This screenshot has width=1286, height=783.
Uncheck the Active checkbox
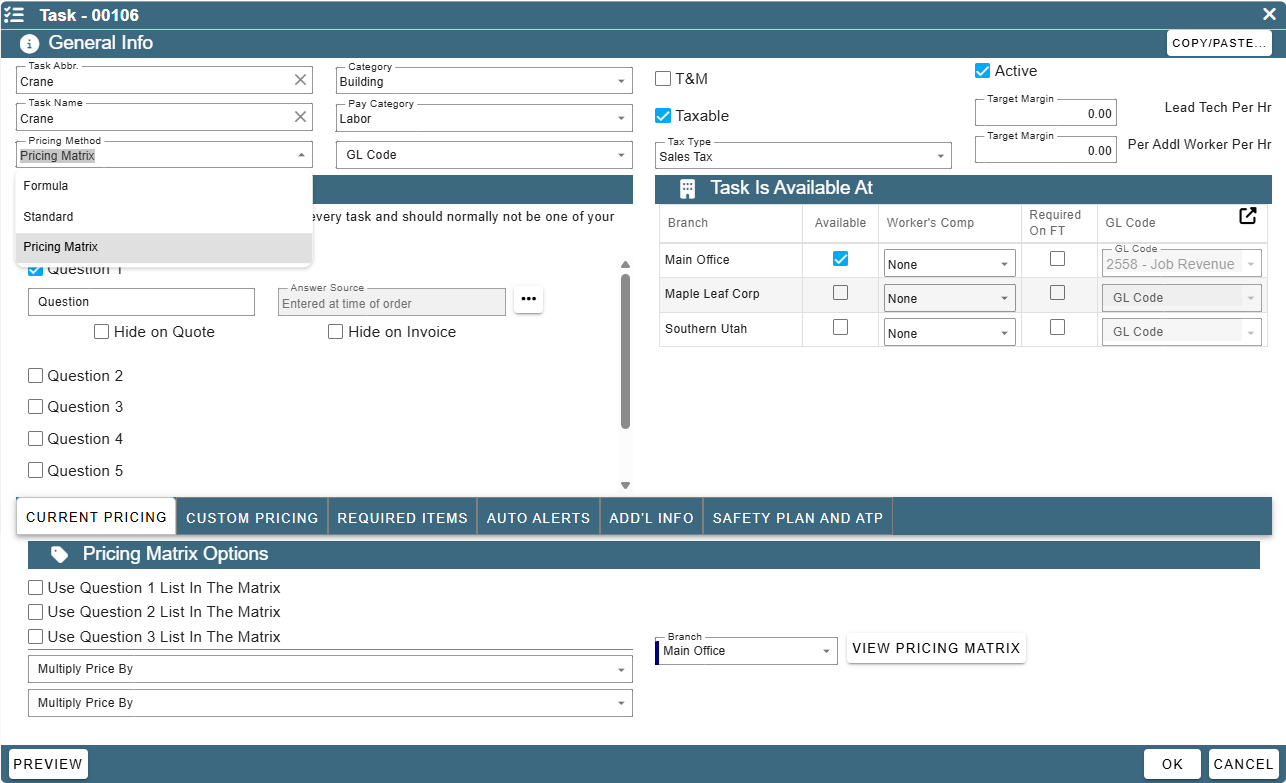983,71
